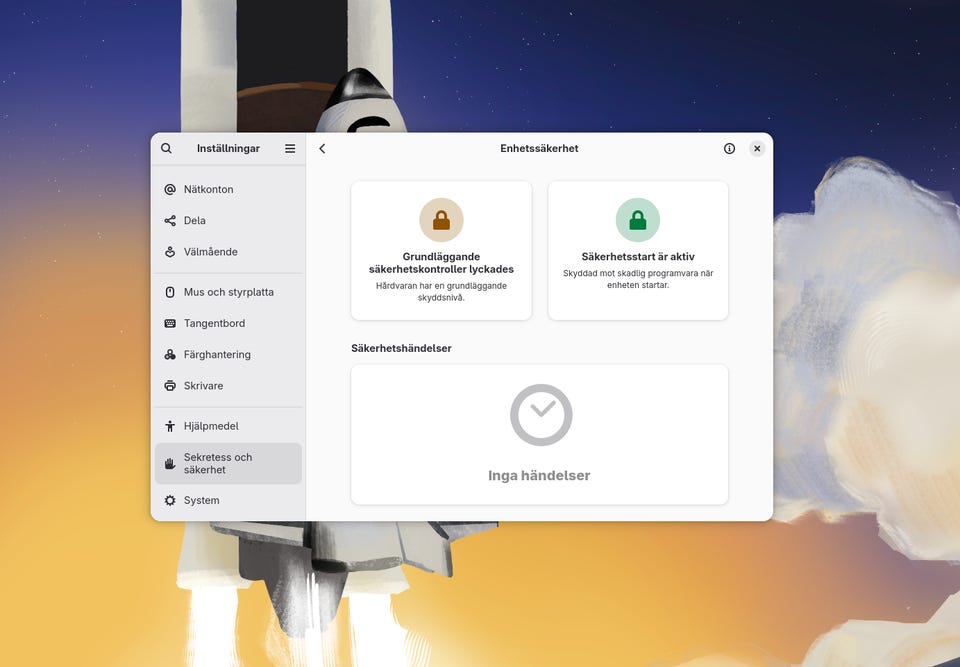Click the Inga händelser placeholder text
The image size is (960, 667).
tap(539, 475)
